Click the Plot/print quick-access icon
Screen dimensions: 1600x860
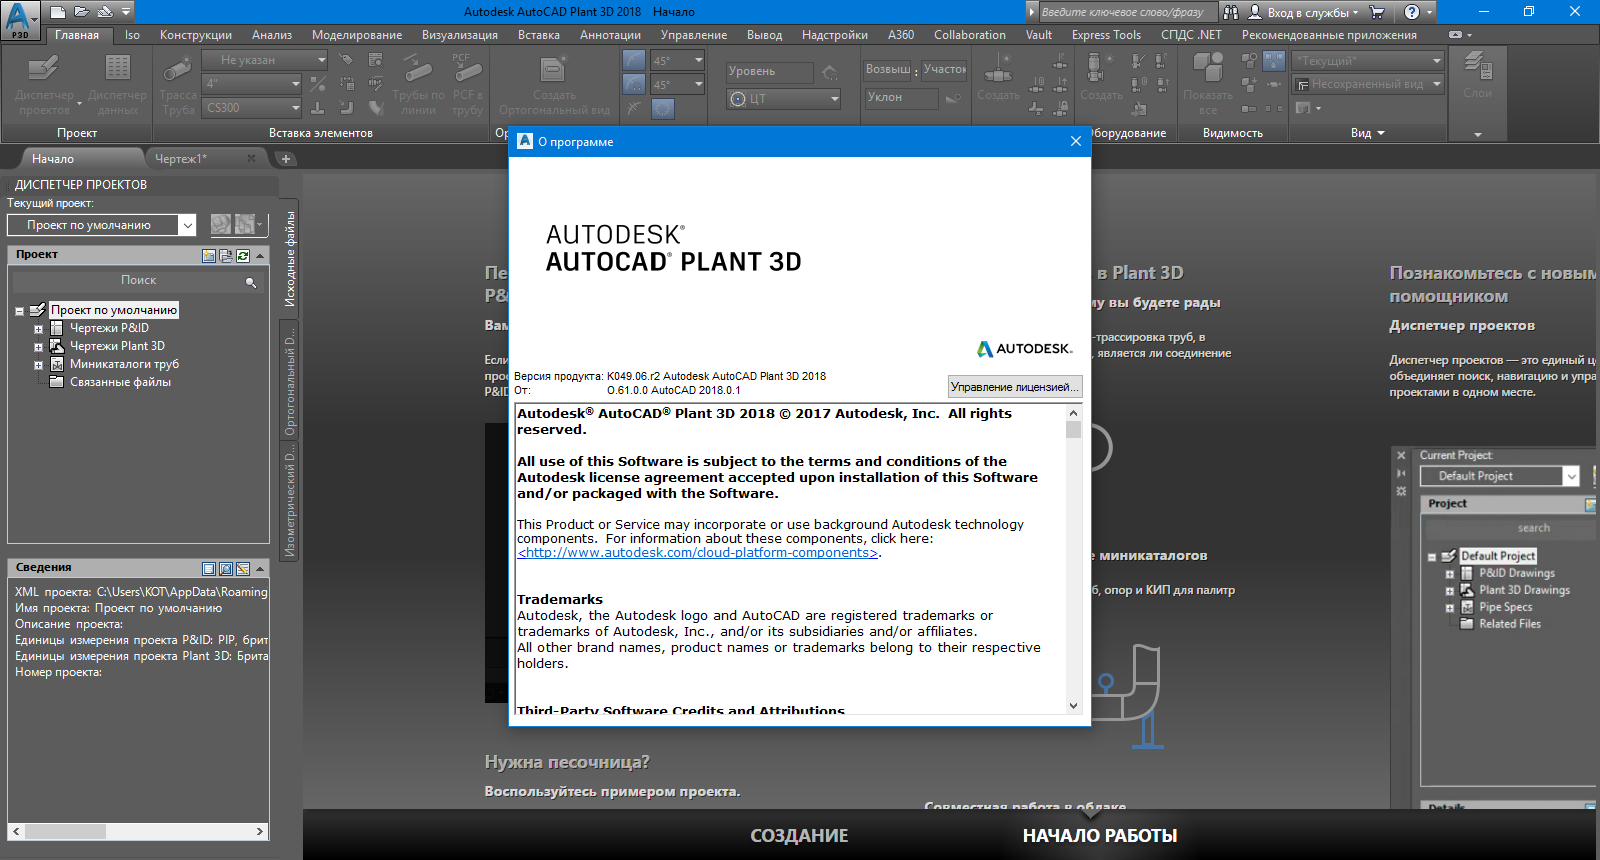click(105, 12)
